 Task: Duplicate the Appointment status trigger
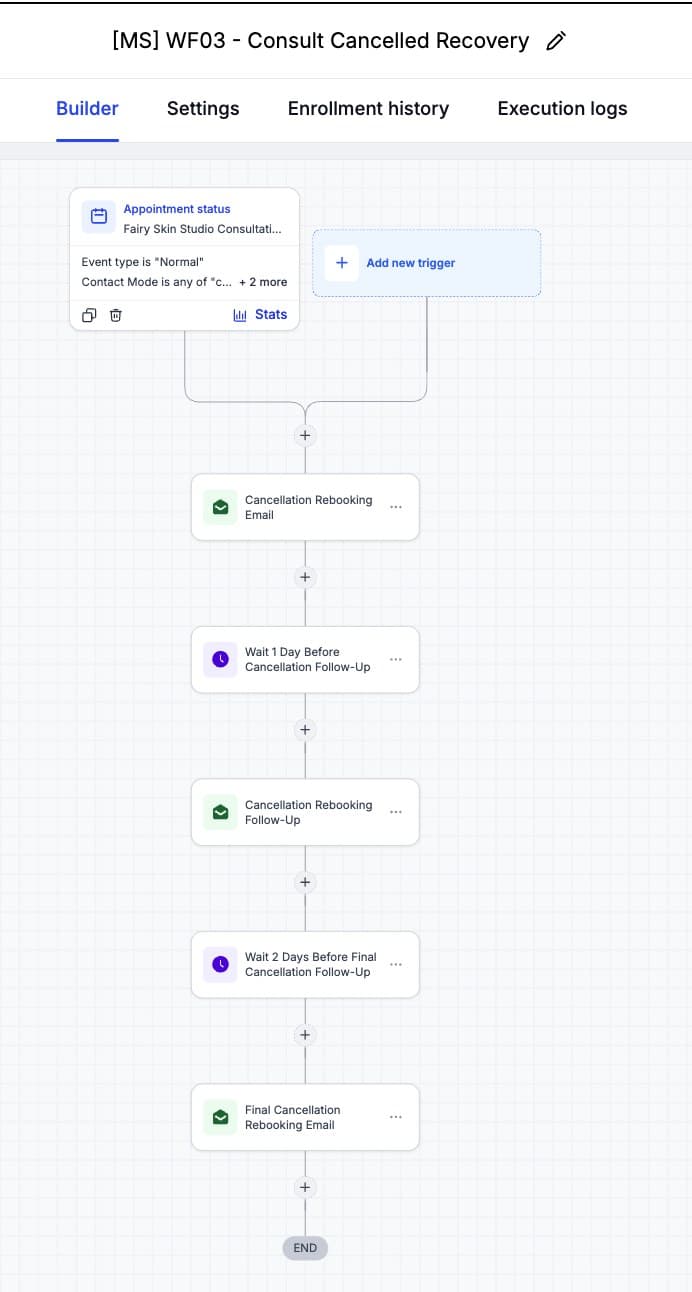[x=89, y=315]
